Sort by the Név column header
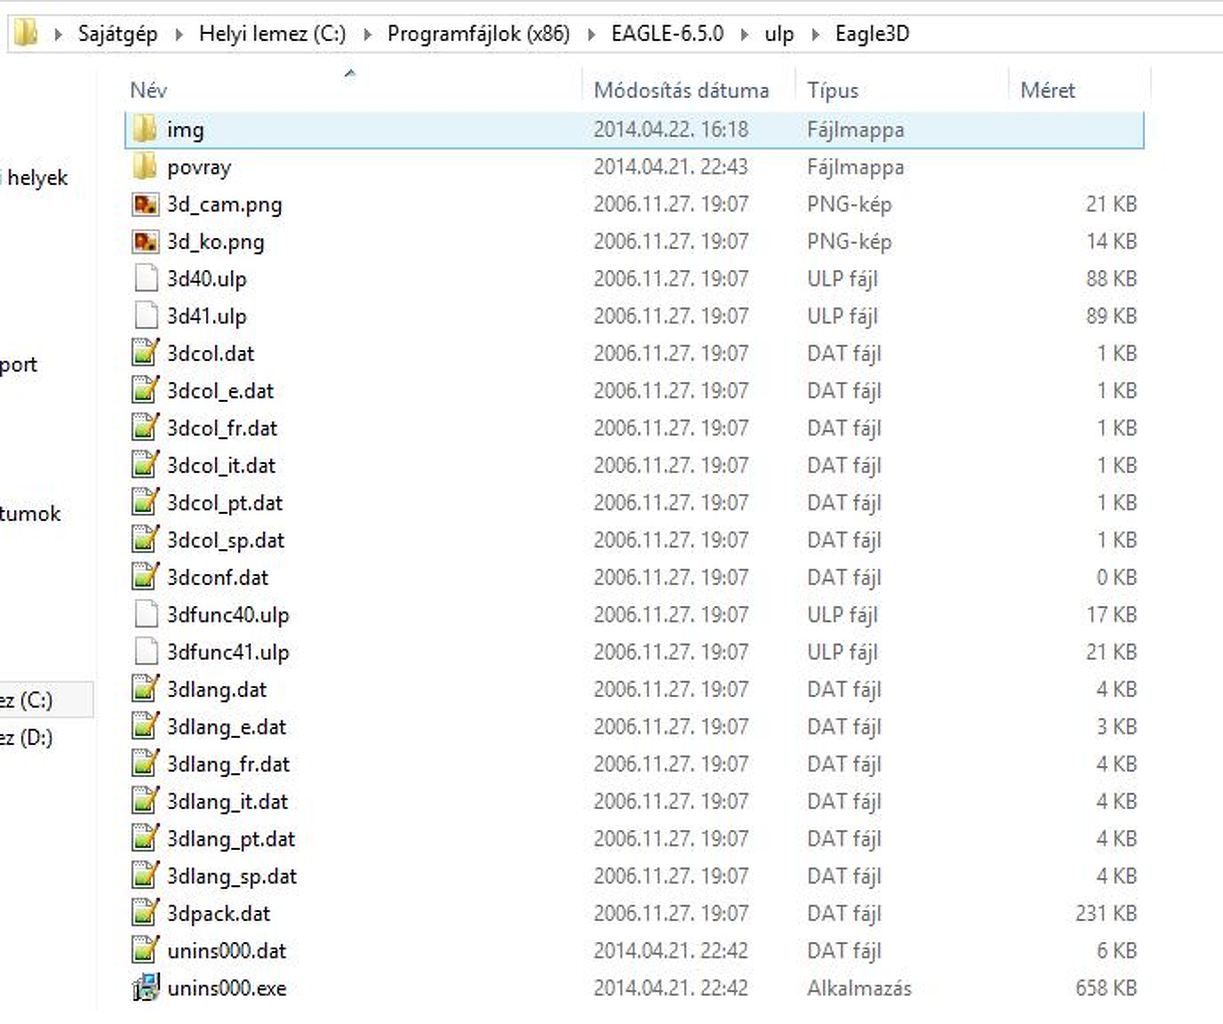Screen dimensions: 1223x1024 tap(148, 90)
